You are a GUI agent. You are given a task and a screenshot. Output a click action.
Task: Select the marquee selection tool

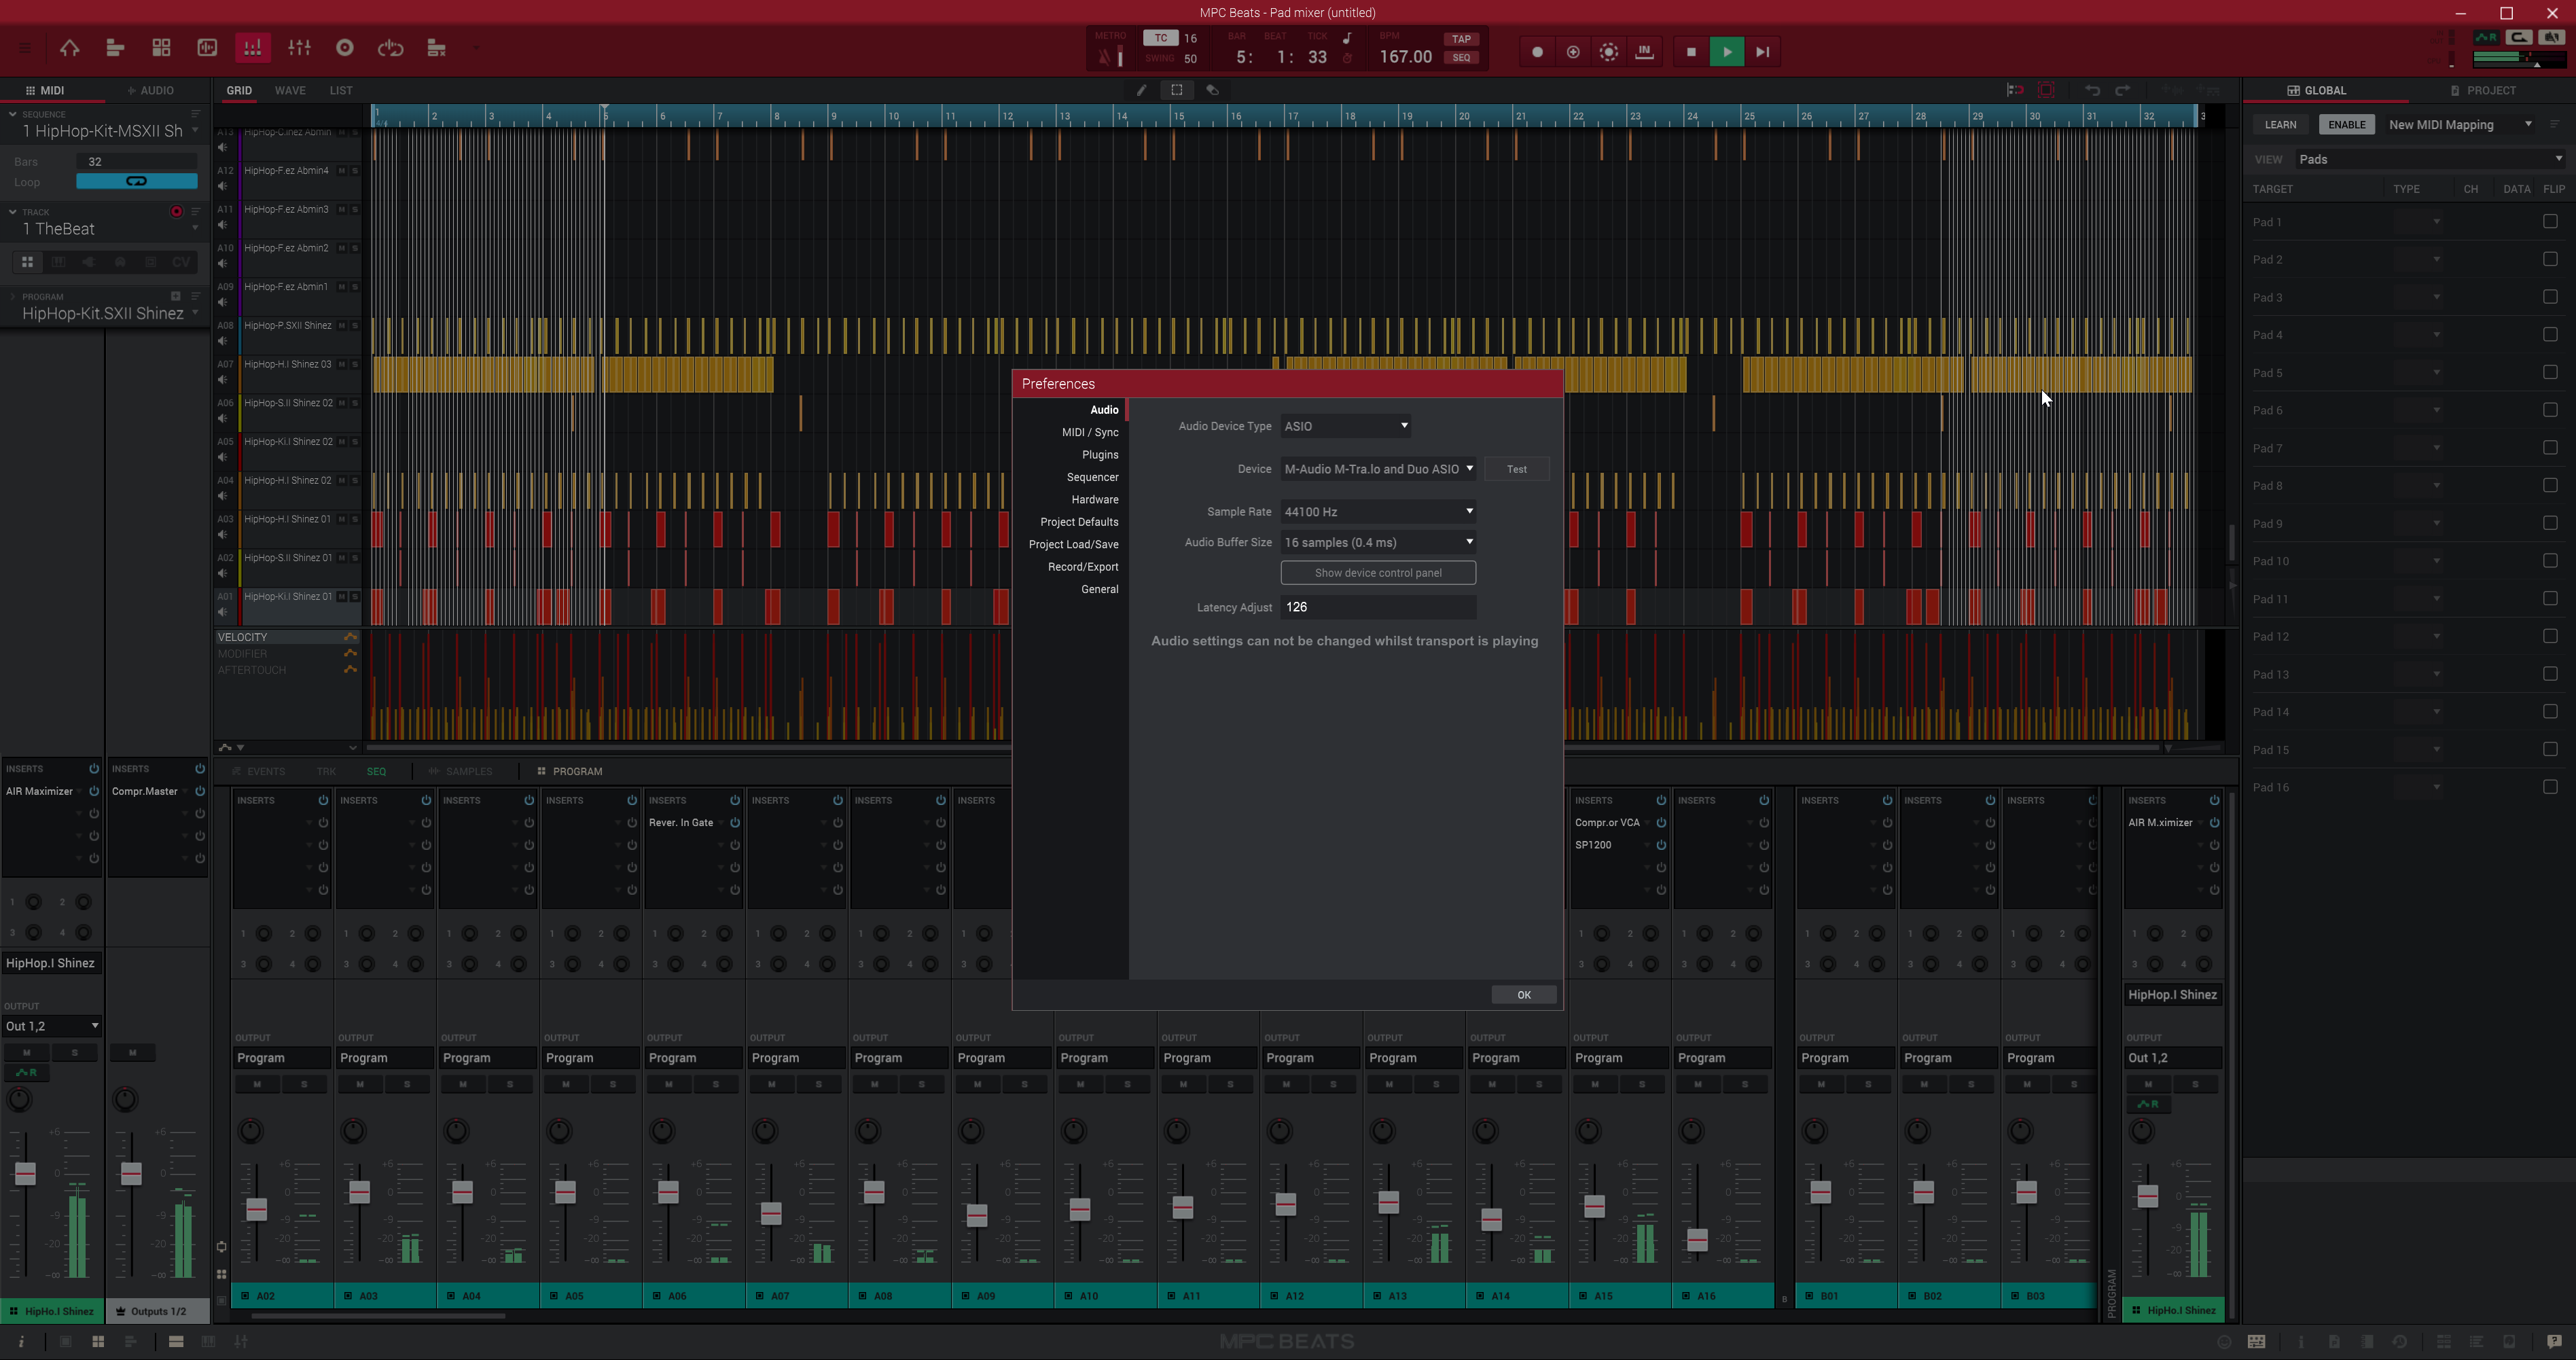pos(1177,90)
